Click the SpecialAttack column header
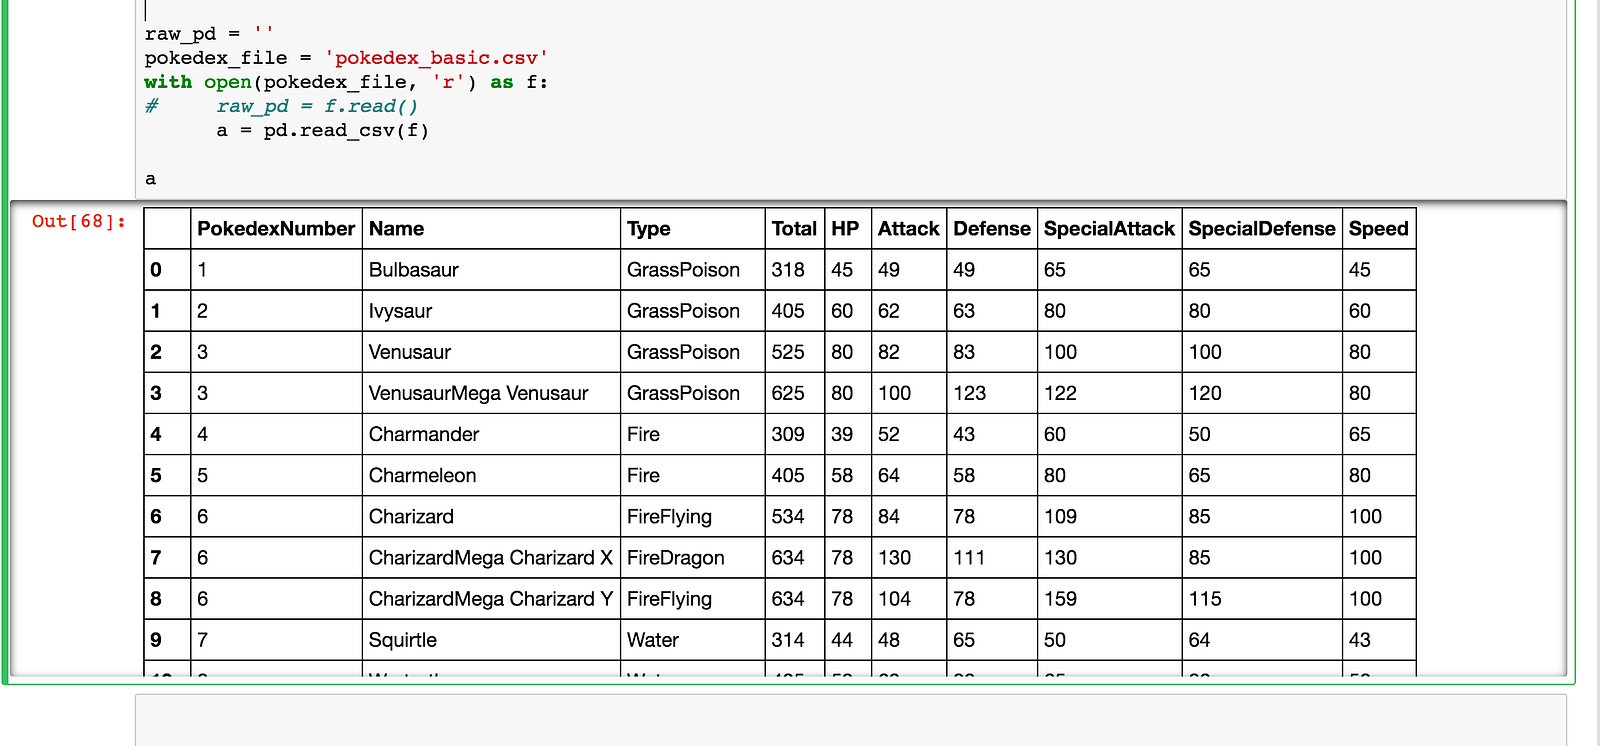Image resolution: width=1600 pixels, height=746 pixels. coord(1109,229)
